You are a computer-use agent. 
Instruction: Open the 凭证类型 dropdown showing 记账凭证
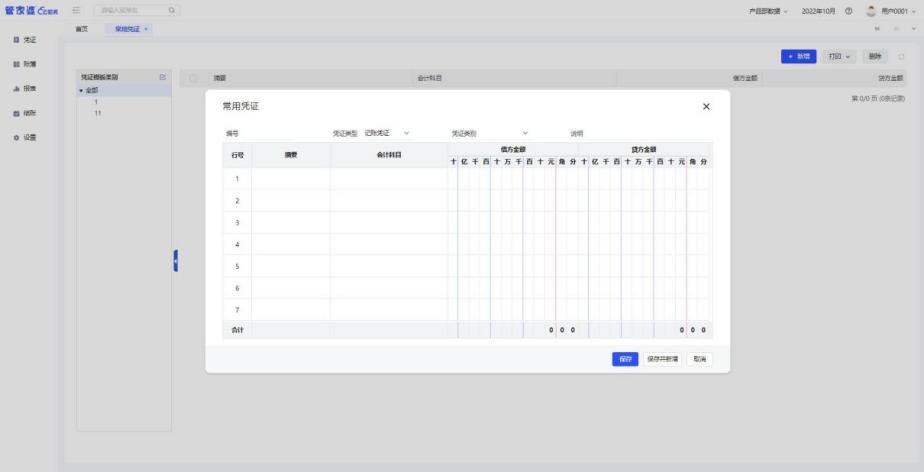[x=387, y=133]
